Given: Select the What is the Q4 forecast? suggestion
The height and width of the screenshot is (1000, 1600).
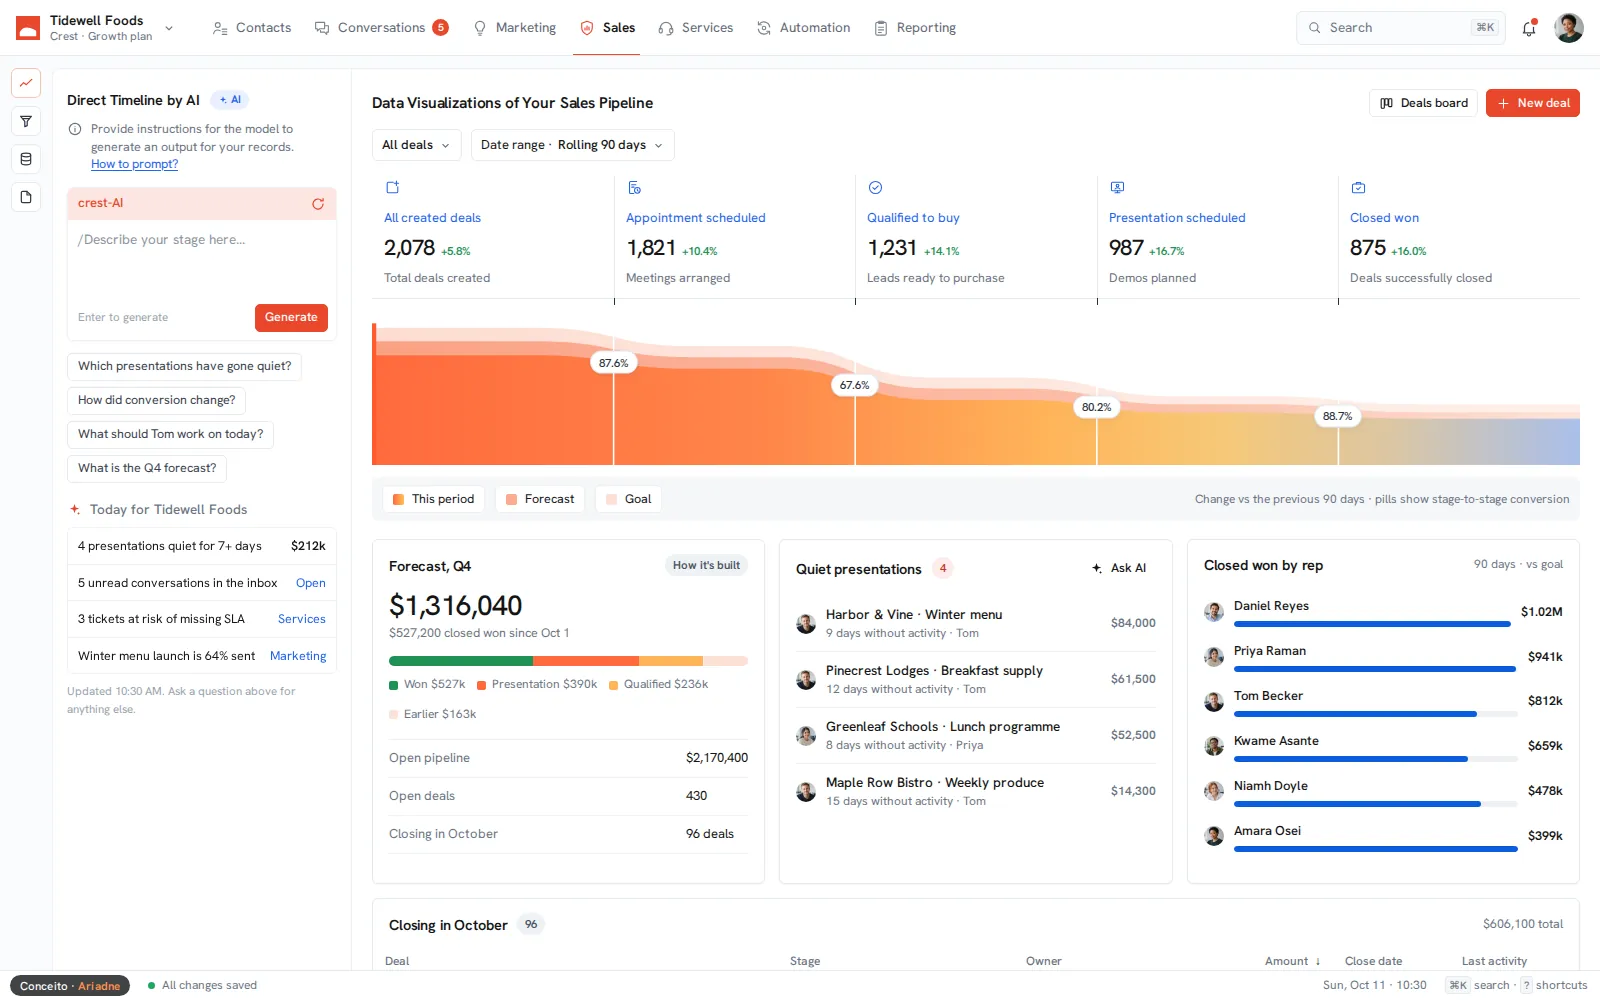Looking at the screenshot, I should pos(147,468).
